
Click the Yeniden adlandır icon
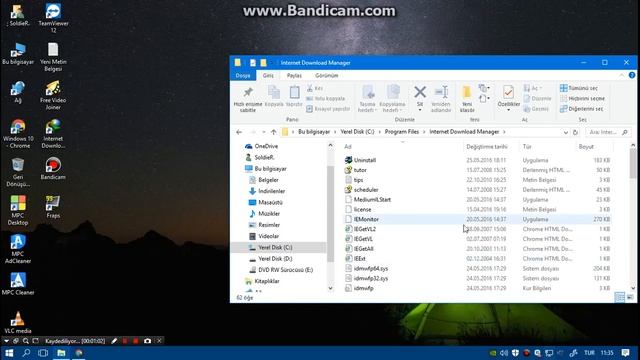pos(441,99)
